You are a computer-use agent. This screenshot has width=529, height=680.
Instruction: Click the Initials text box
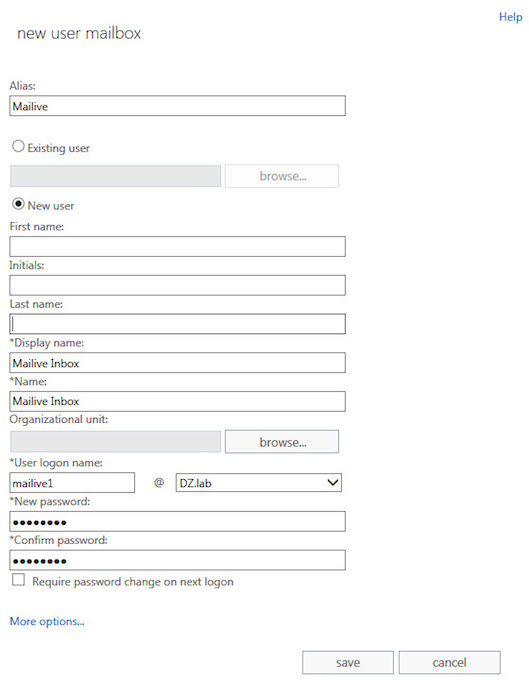pyautogui.click(x=177, y=285)
